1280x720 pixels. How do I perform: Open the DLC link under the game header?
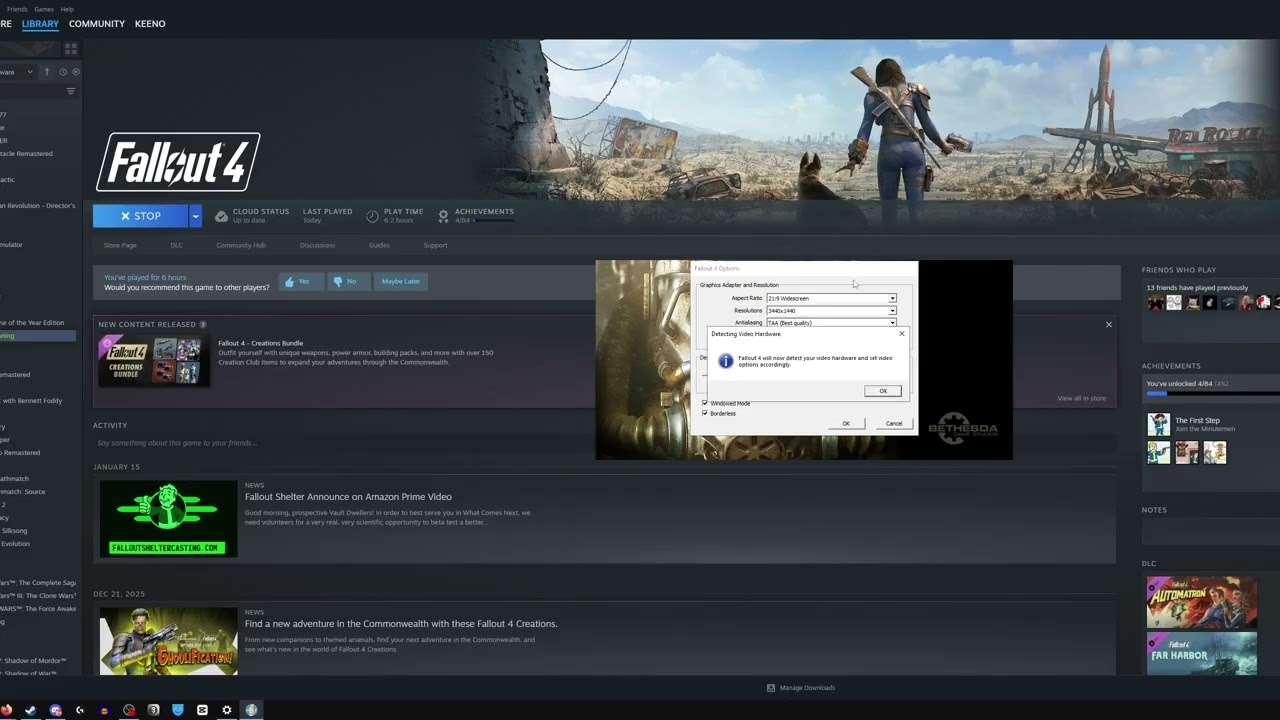176,245
